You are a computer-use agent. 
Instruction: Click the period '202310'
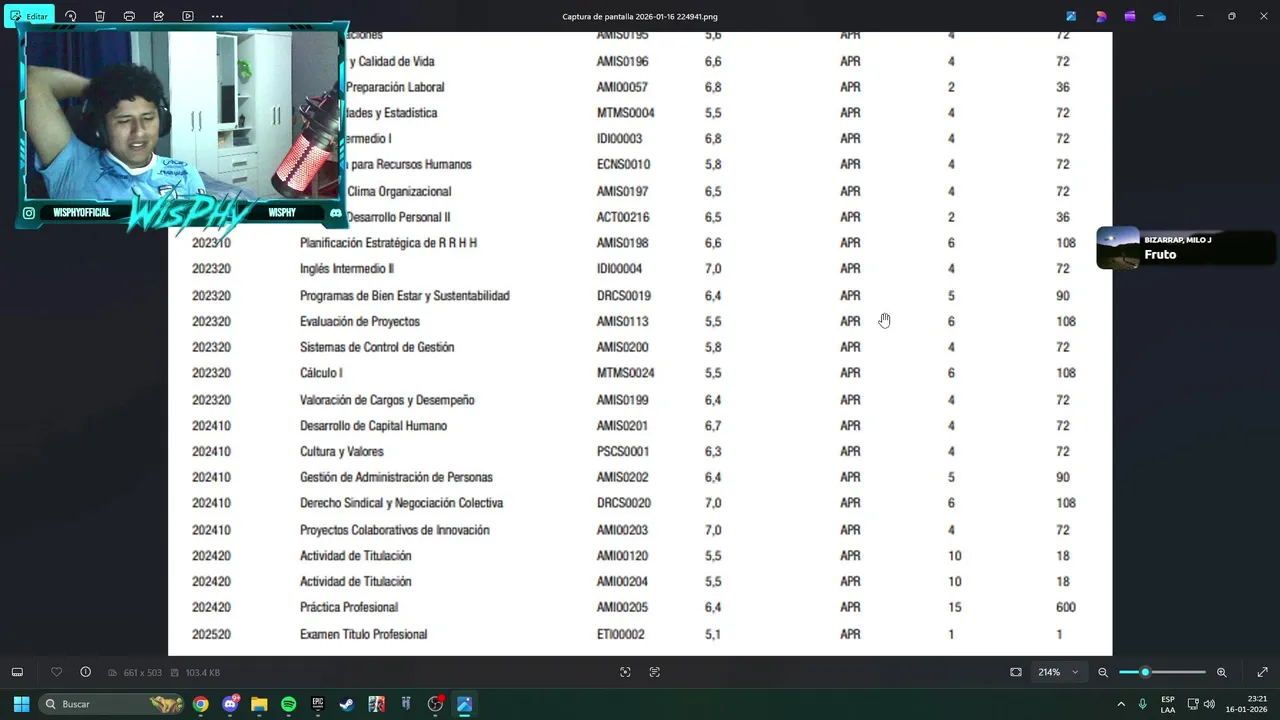(211, 242)
